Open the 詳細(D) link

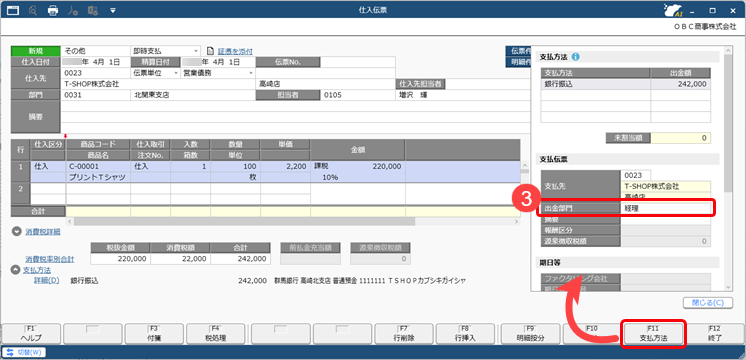tap(47, 281)
